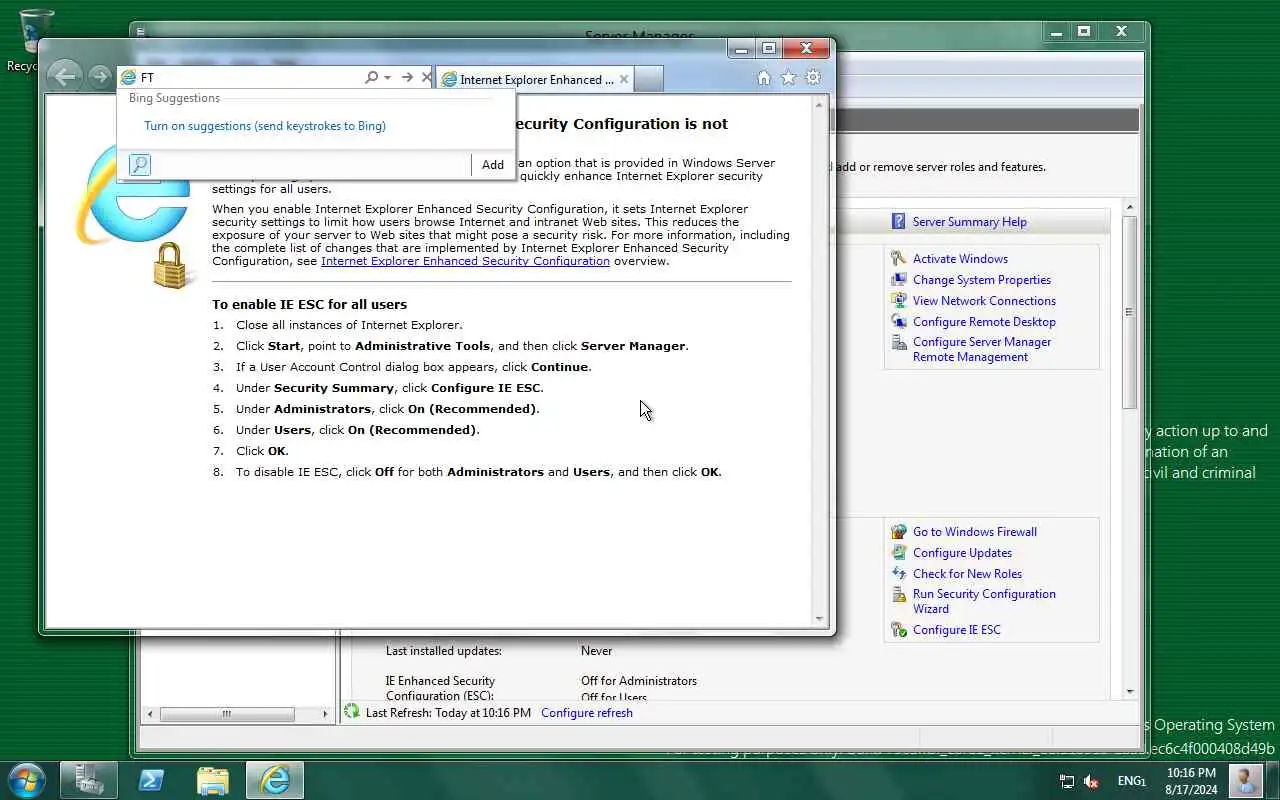Click Change System Properties in Server Manager
Image resolution: width=1280 pixels, height=800 pixels.
[x=981, y=280]
